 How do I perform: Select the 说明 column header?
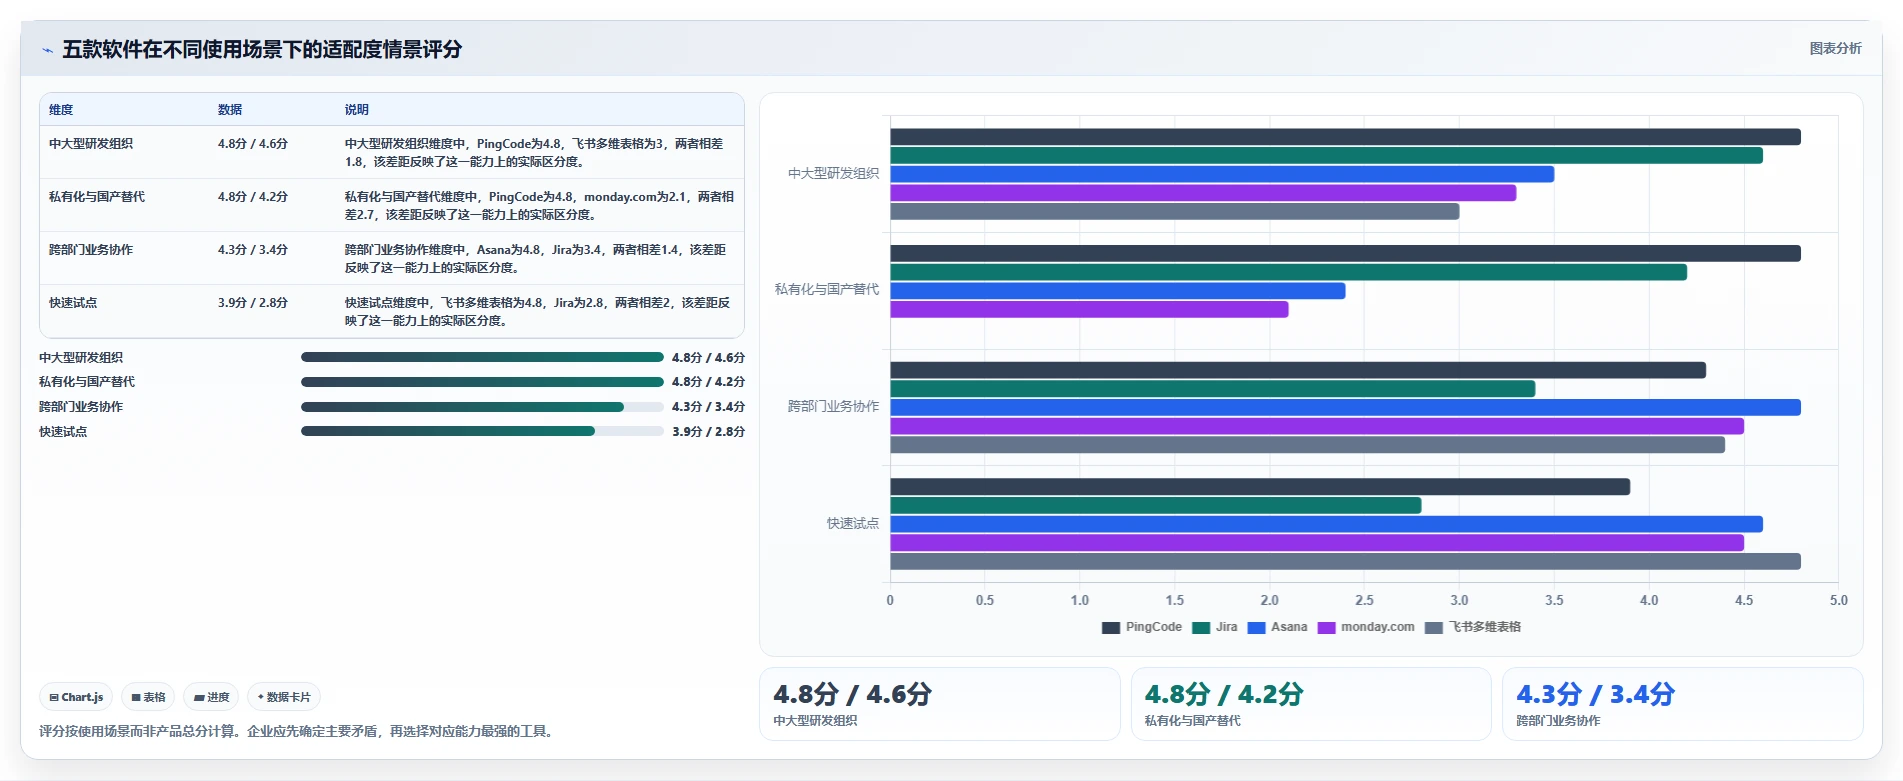pos(357,110)
